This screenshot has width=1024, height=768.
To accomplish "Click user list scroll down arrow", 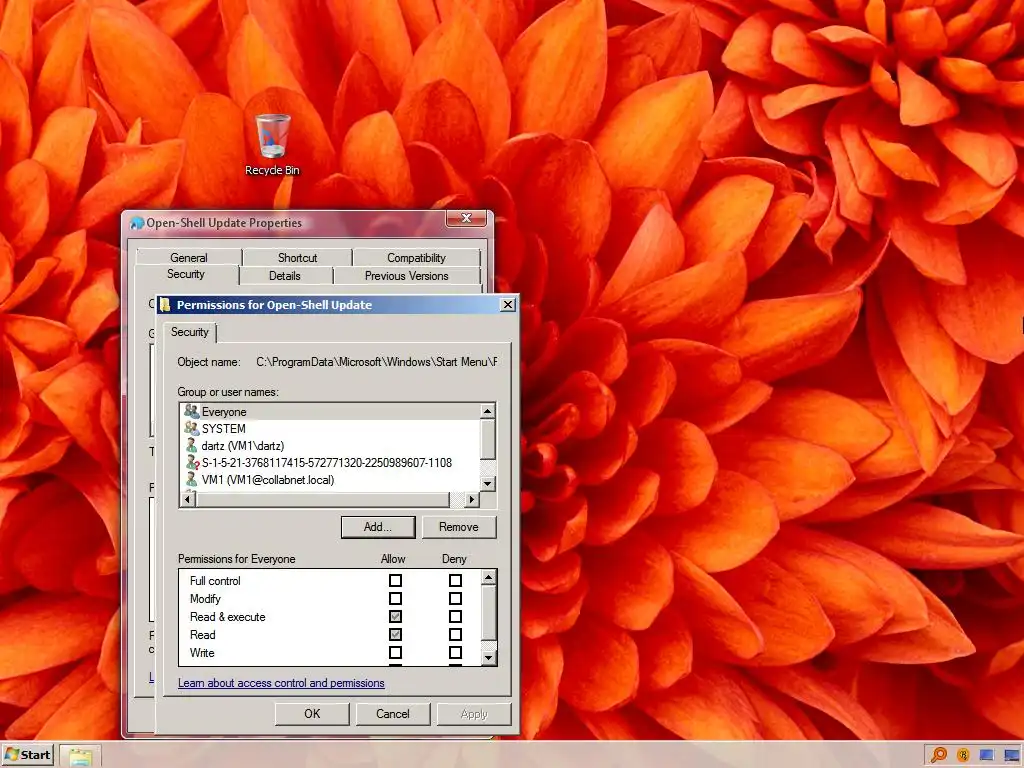I will (487, 483).
